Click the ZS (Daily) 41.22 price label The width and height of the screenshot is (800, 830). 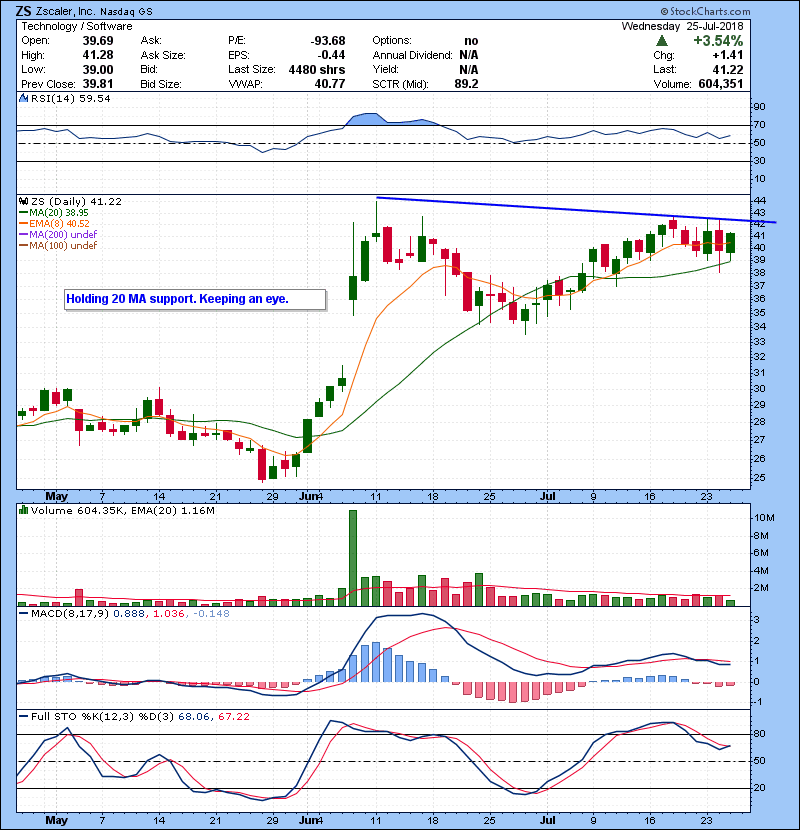click(76, 201)
